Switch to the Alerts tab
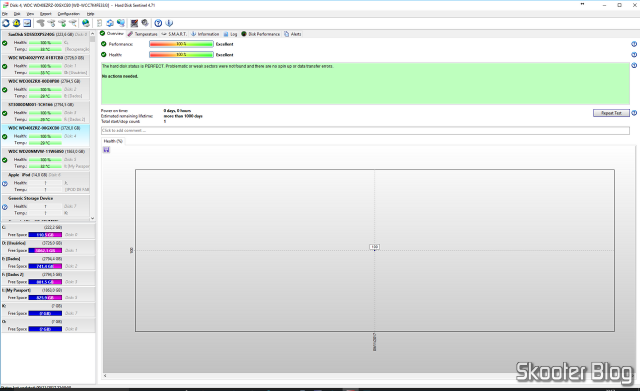This screenshot has height=391, width=640. tap(293, 34)
